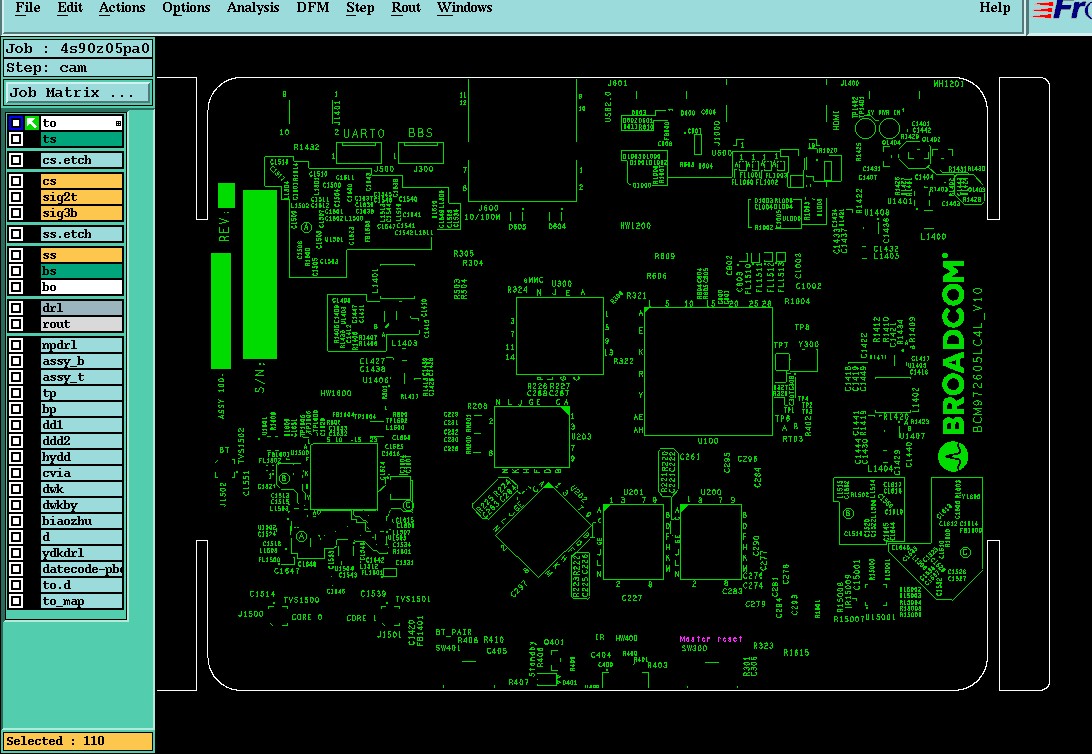Open the Step menu
Viewport: 1092px width, 754px height.
click(360, 8)
